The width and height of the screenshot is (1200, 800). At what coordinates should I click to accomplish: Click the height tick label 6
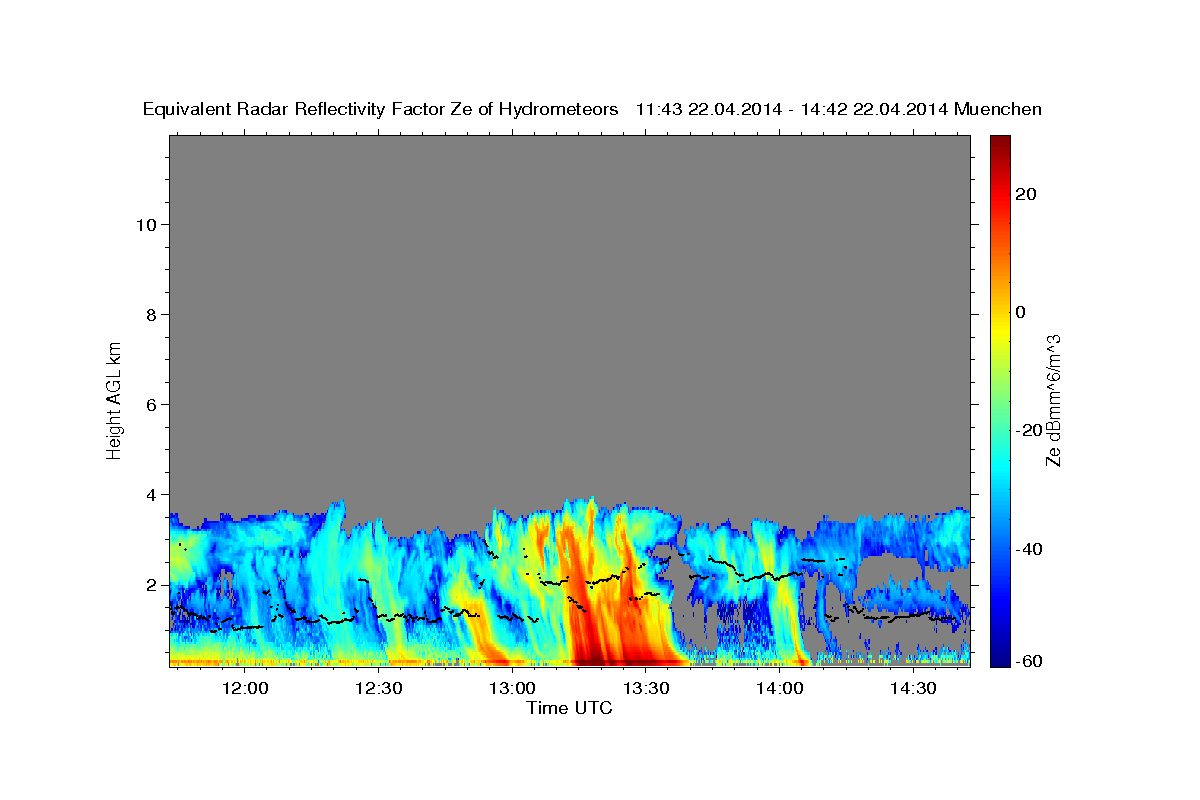[152, 405]
